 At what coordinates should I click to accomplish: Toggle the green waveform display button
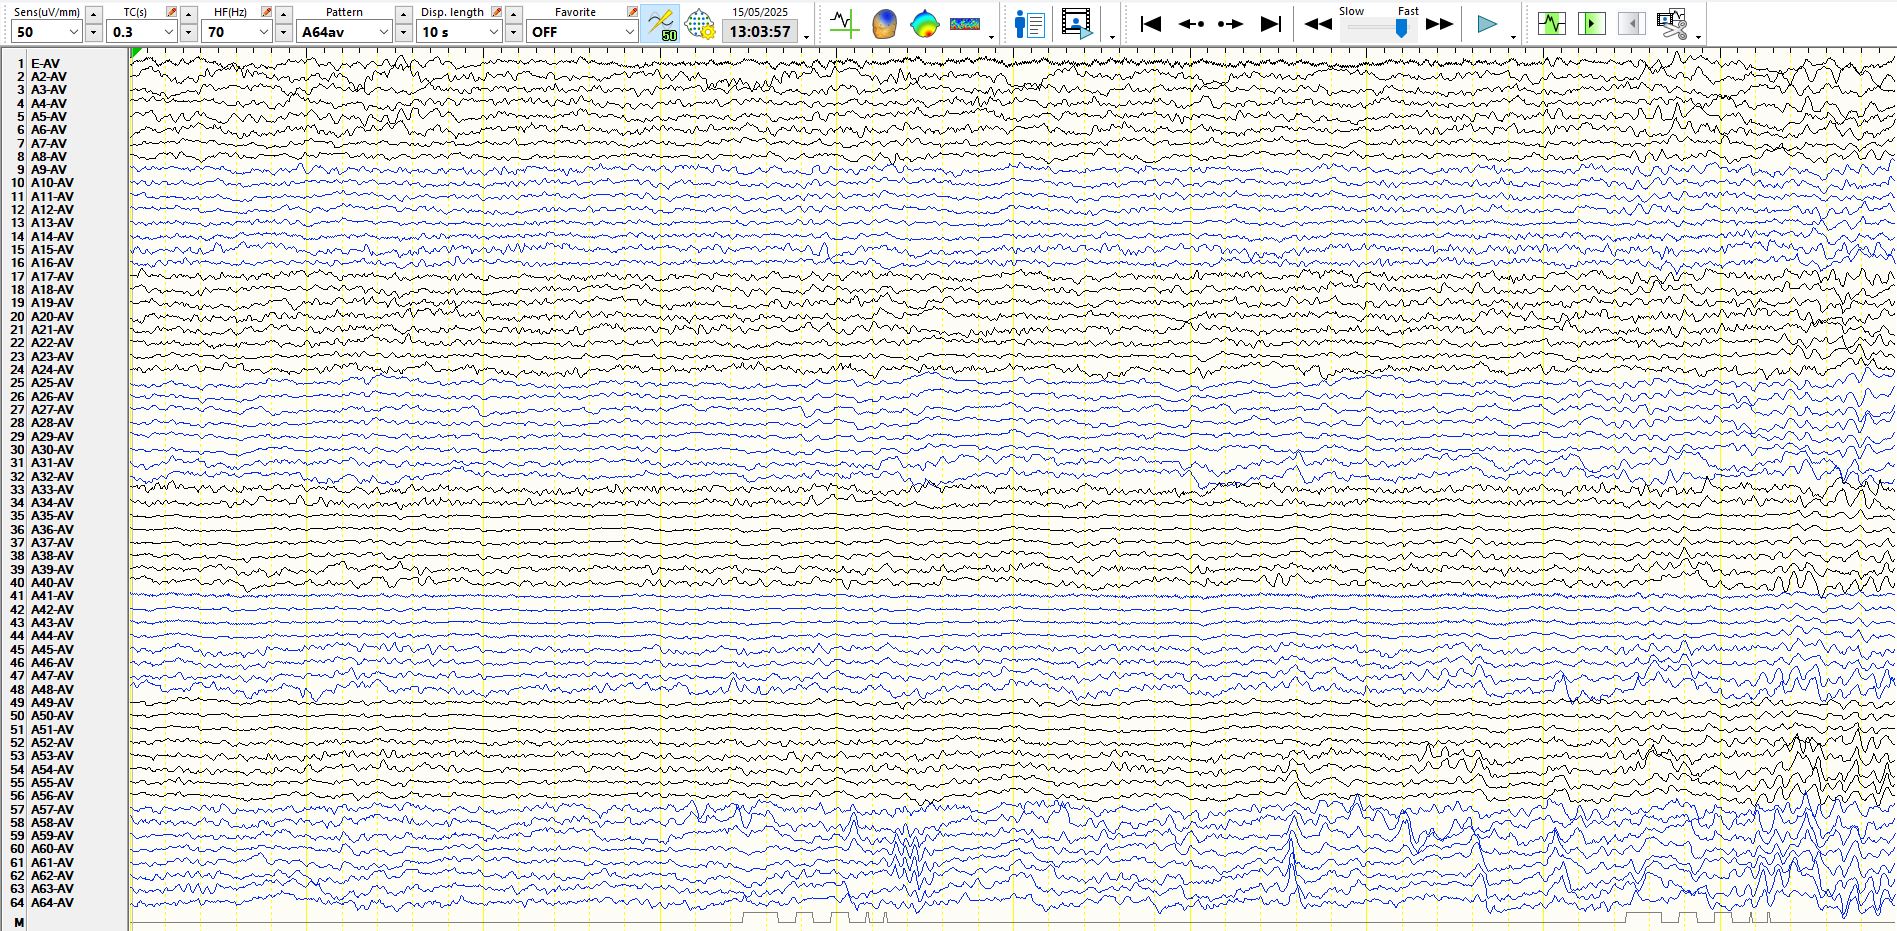[1551, 23]
